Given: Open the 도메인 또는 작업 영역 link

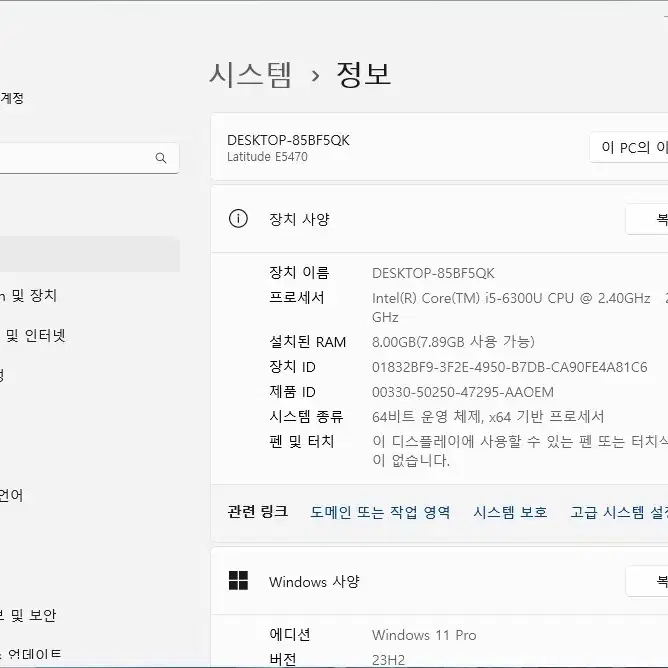Looking at the screenshot, I should click(380, 512).
